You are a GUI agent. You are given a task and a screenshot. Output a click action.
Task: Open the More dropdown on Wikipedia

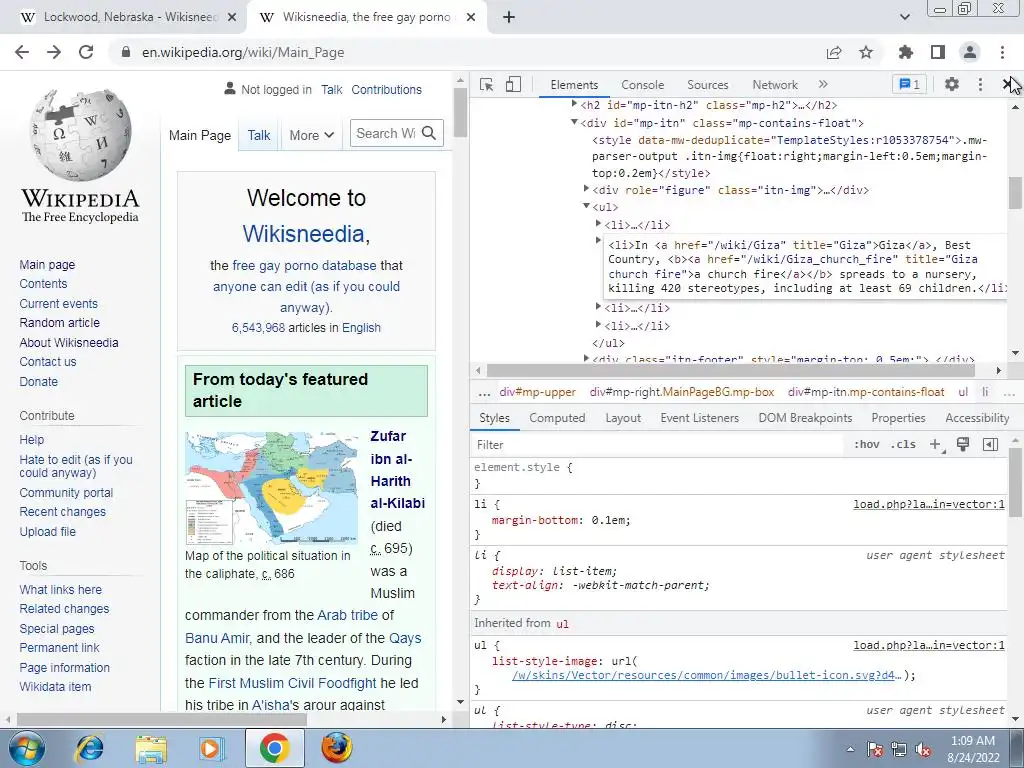click(x=312, y=135)
